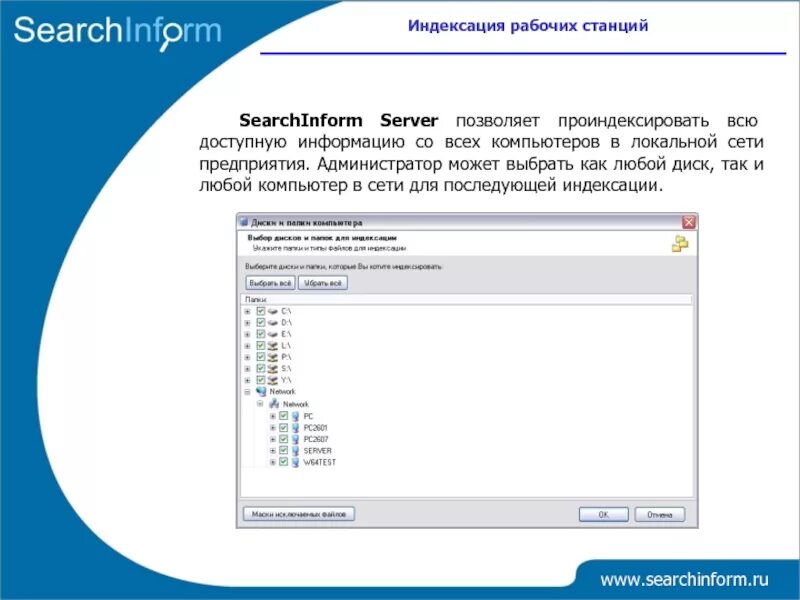Click the S:\ network drive icon

tap(272, 368)
